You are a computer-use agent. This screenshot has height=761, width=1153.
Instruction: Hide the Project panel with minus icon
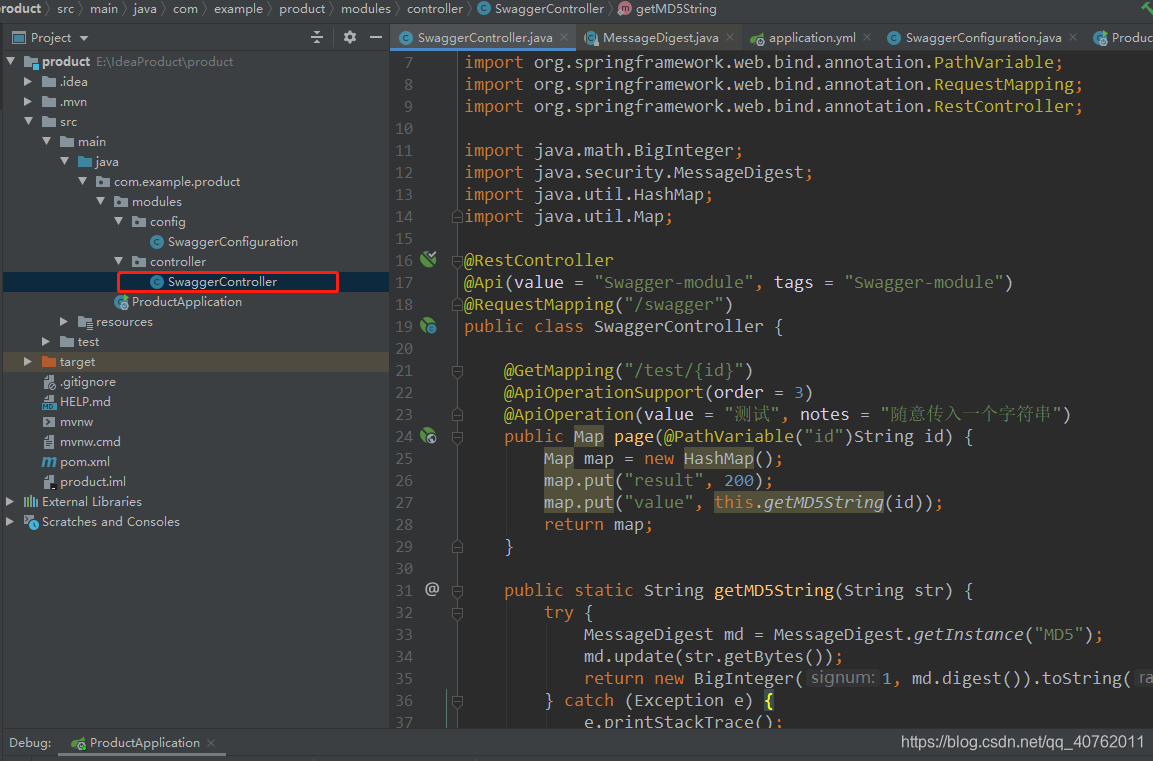tap(376, 37)
